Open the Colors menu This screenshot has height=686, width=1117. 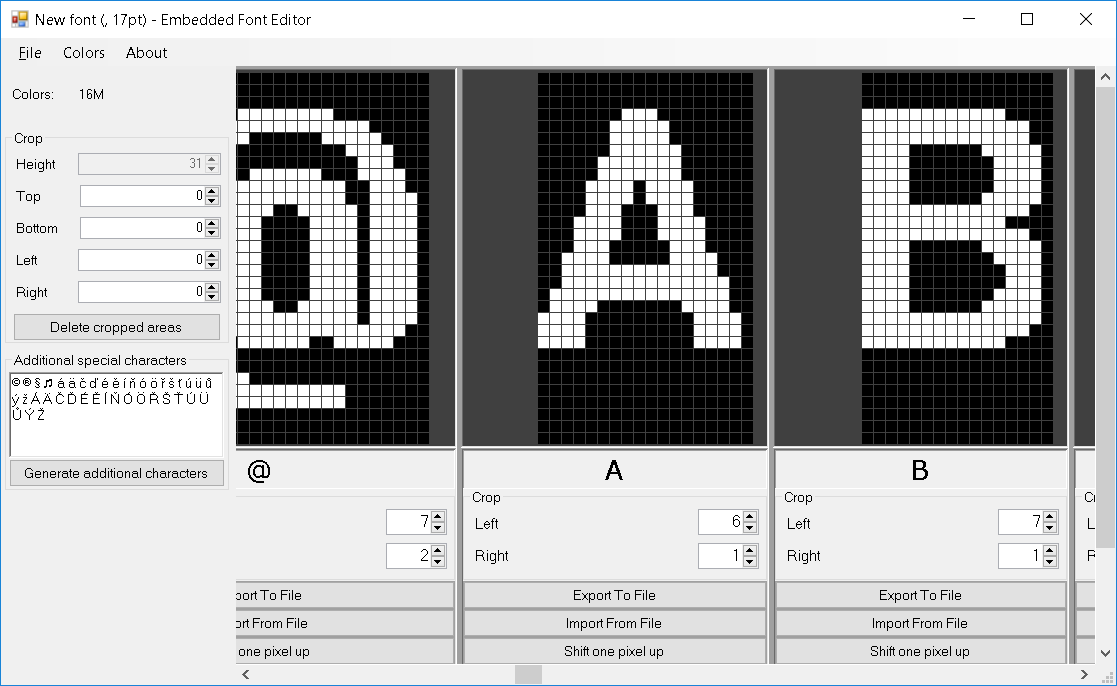click(x=84, y=53)
